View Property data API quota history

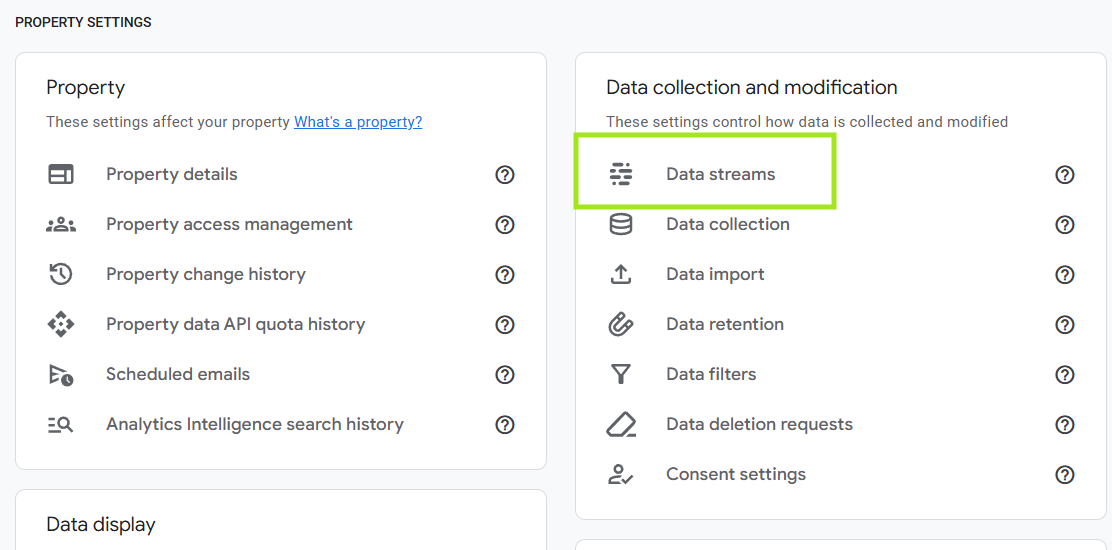pyautogui.click(x=235, y=325)
